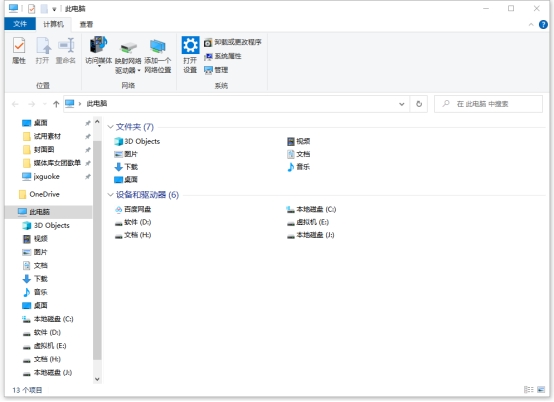Select 软件 (D:) drive in main pane

click(133, 222)
